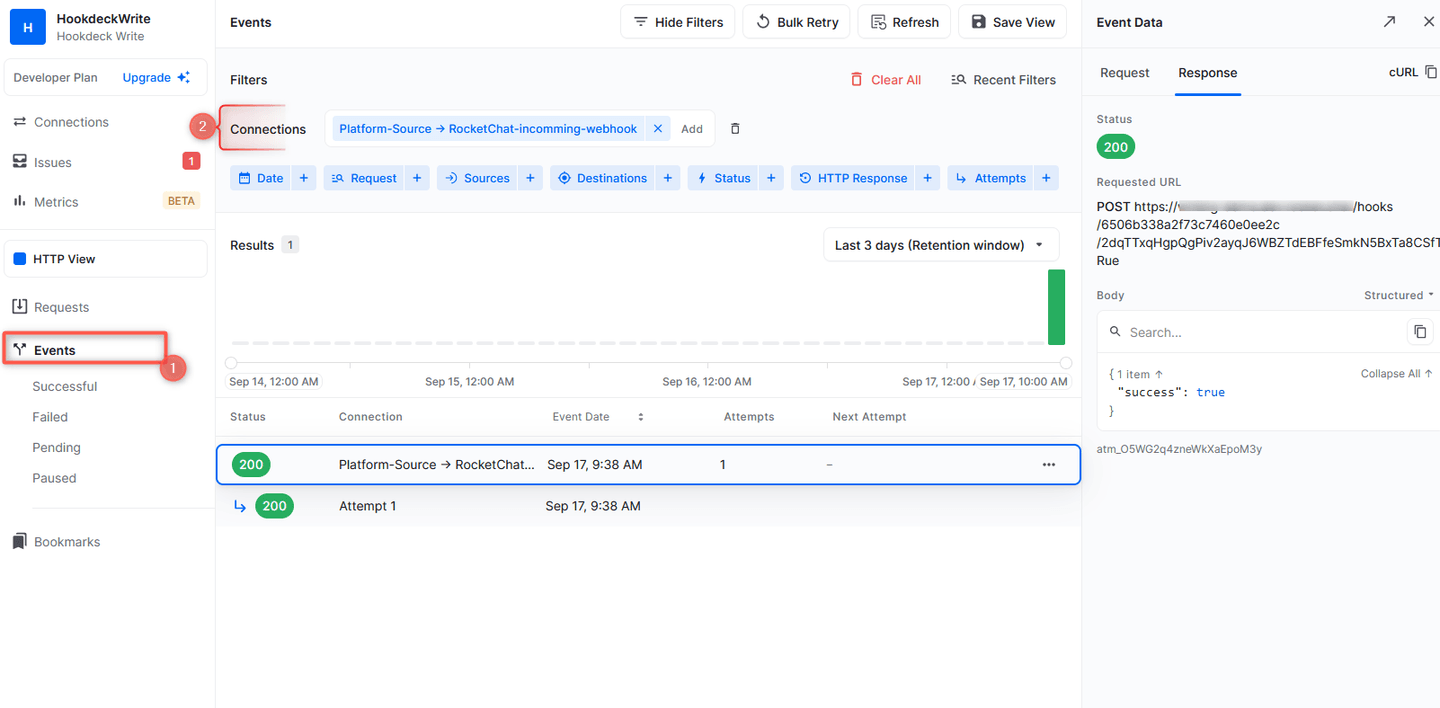Click Clear All to remove filters
The width and height of the screenshot is (1440, 708).
(x=886, y=79)
